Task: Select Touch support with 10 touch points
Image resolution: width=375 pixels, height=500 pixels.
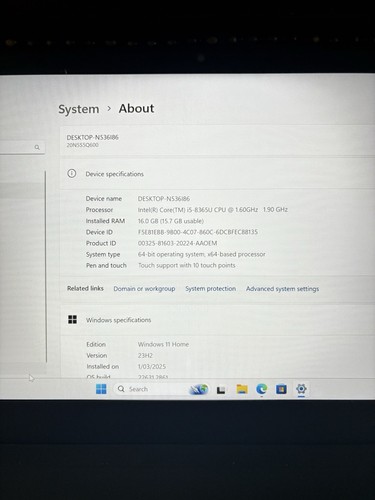Action: coord(187,265)
